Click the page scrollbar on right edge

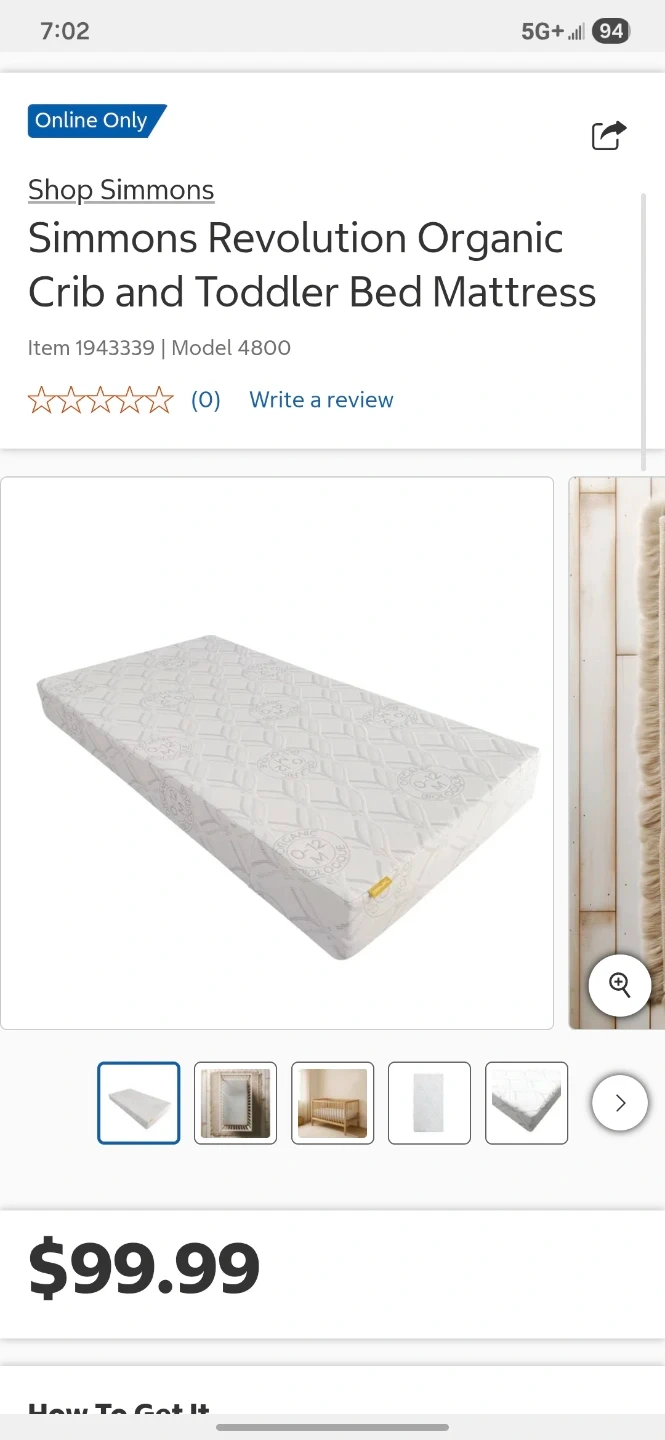pyautogui.click(x=643, y=330)
